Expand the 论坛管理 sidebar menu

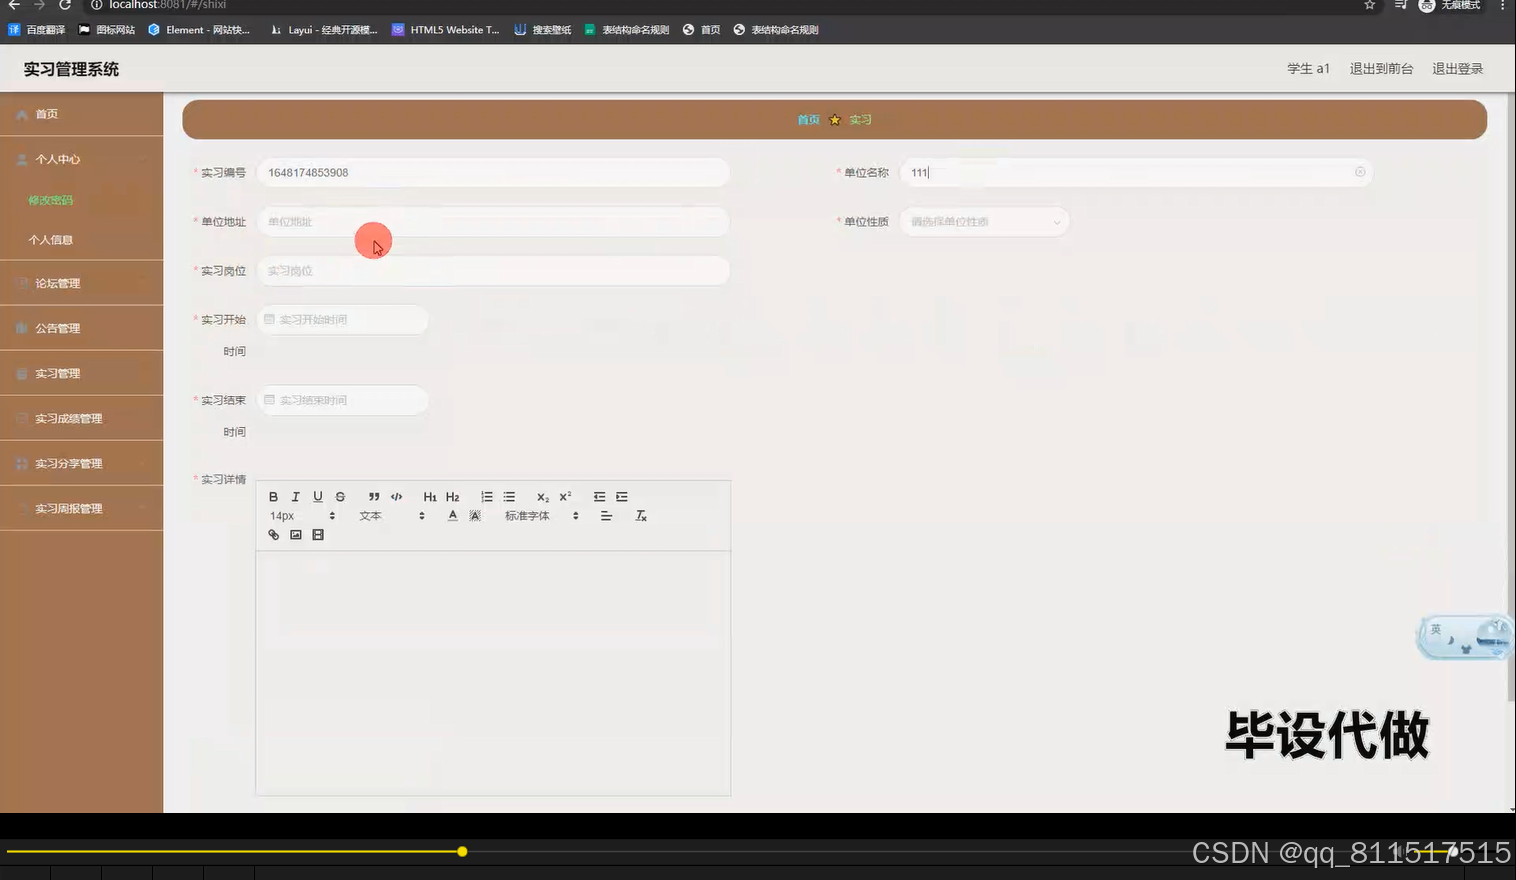81,283
